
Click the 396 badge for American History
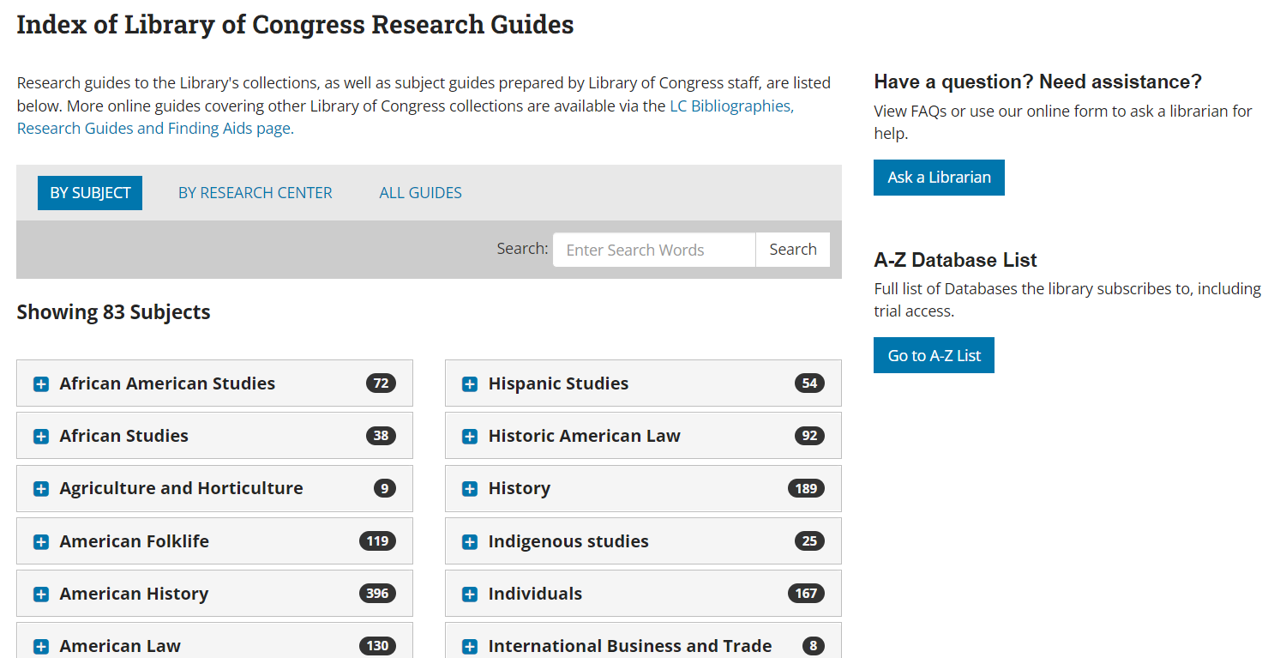pos(377,594)
